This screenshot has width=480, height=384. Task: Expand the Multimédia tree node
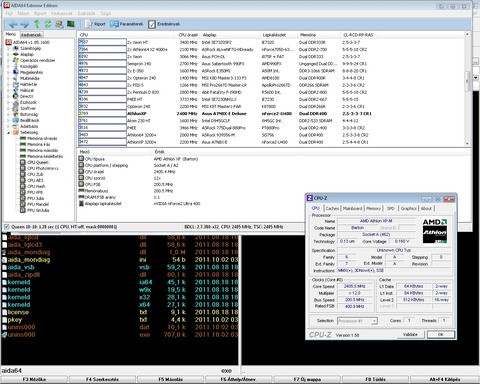click(x=8, y=78)
